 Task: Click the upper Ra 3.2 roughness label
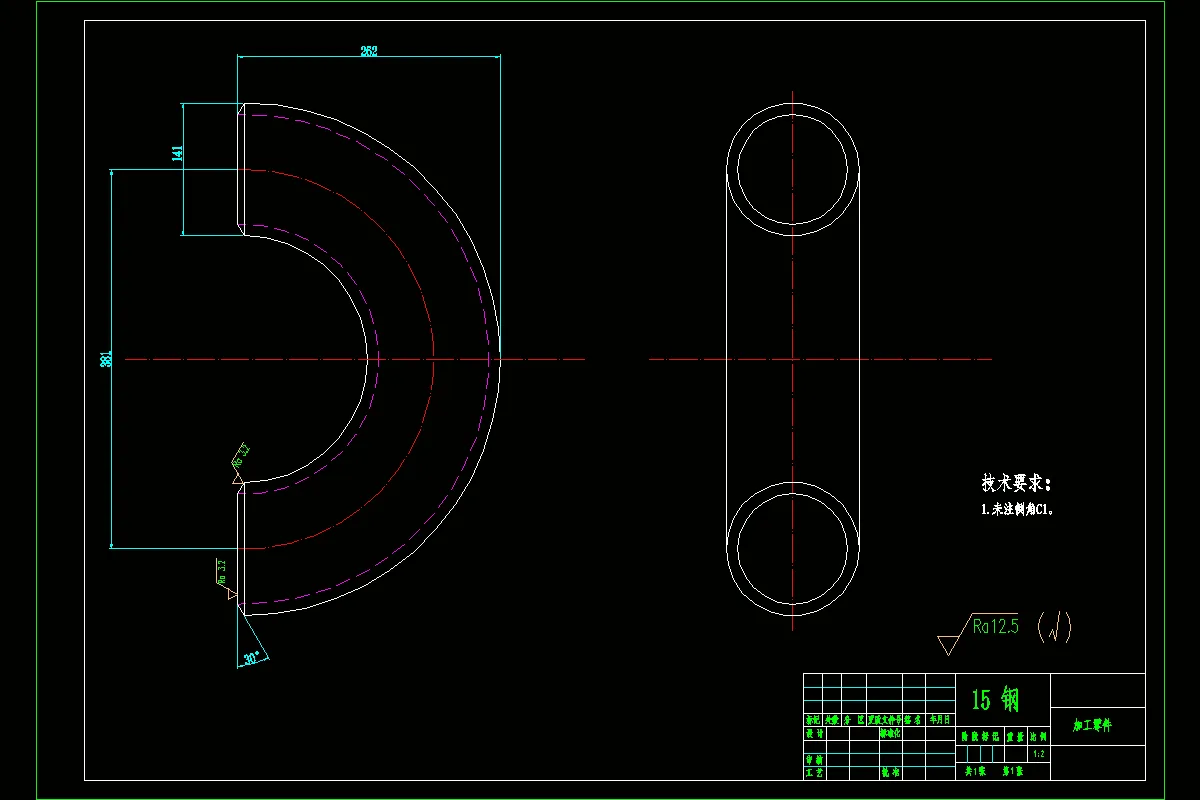pyautogui.click(x=240, y=456)
